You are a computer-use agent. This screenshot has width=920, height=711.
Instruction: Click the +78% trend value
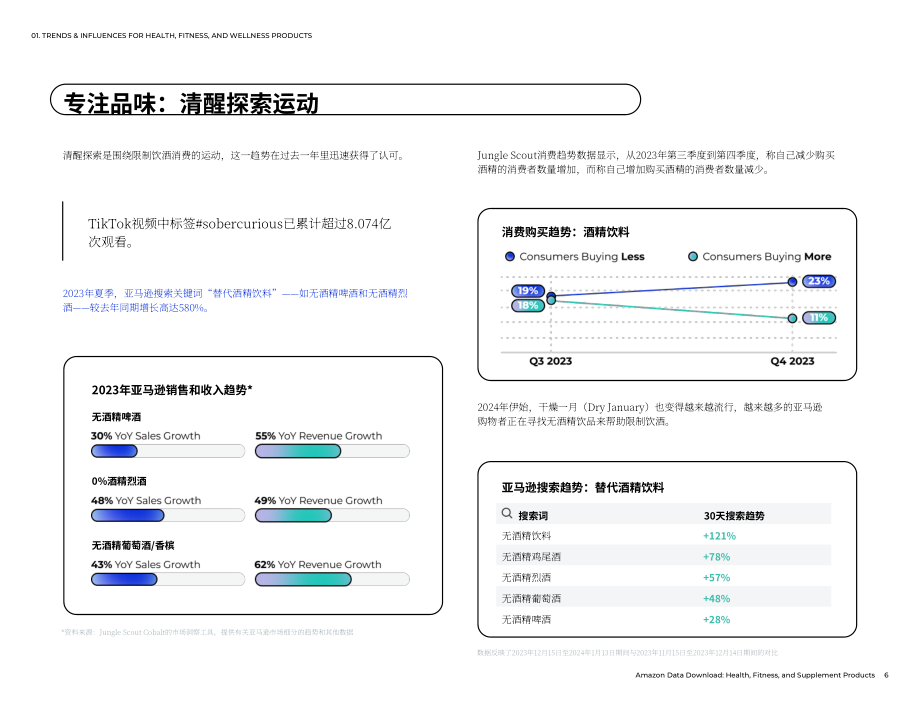coord(716,557)
